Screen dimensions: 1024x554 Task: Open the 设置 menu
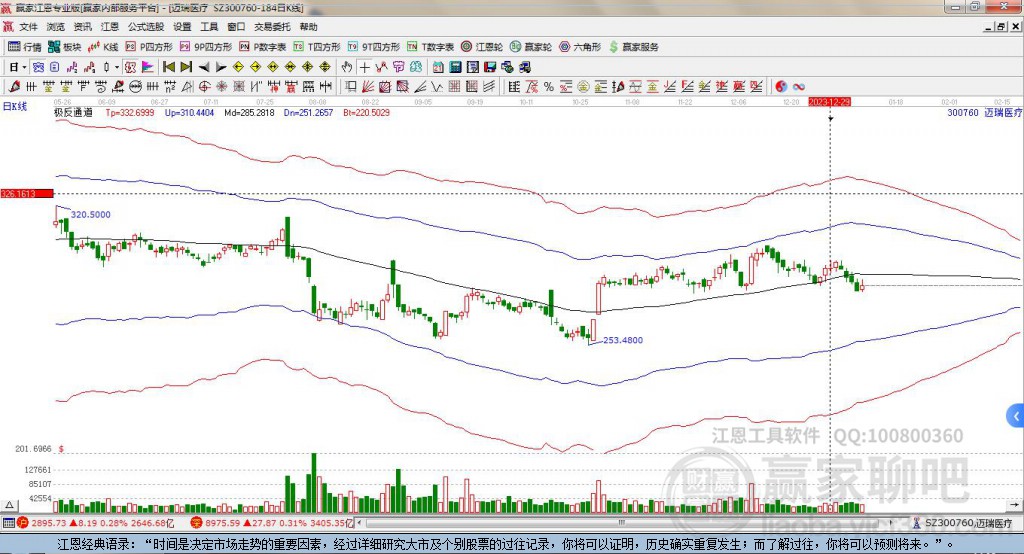182,27
